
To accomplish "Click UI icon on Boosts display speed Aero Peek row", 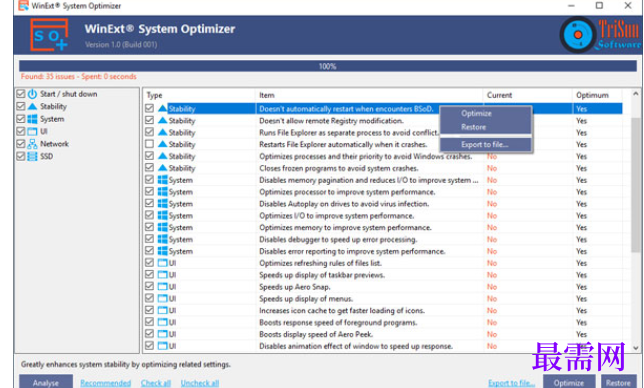I will point(163,334).
